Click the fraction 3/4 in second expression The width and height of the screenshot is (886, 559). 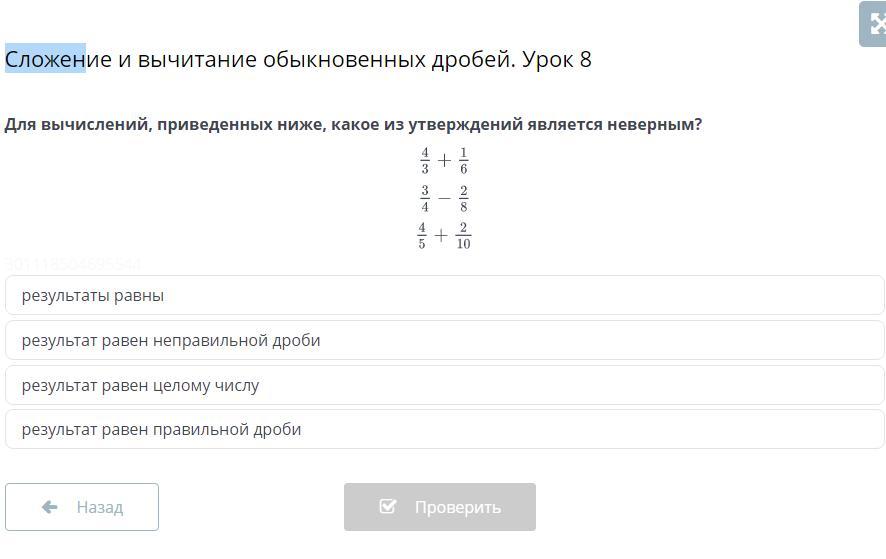tap(425, 199)
